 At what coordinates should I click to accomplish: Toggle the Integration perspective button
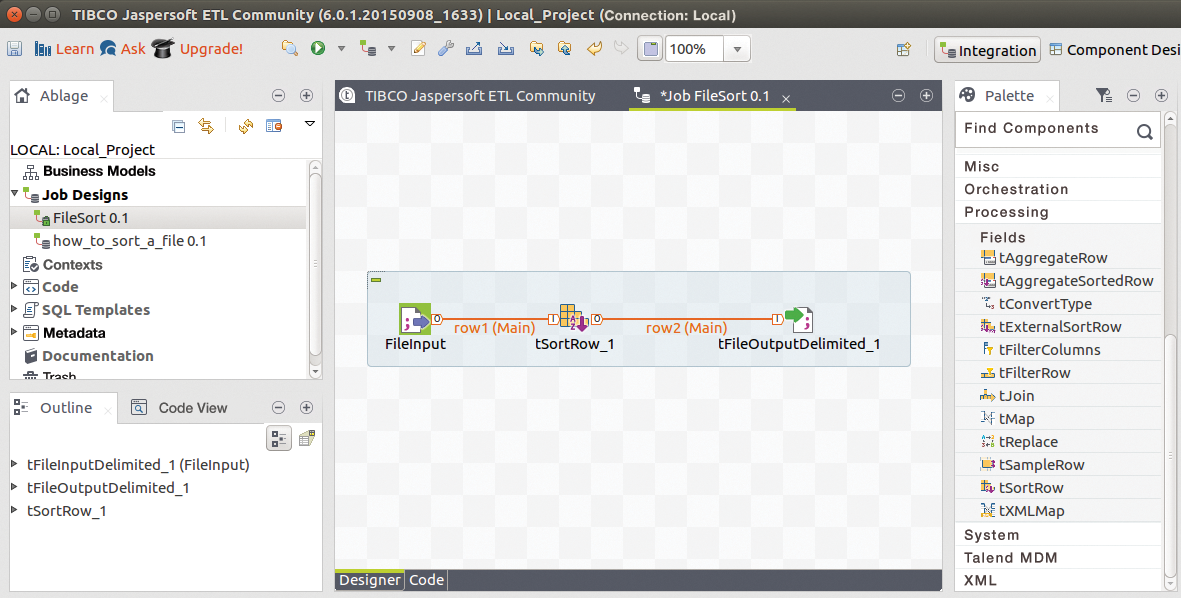[x=987, y=48]
